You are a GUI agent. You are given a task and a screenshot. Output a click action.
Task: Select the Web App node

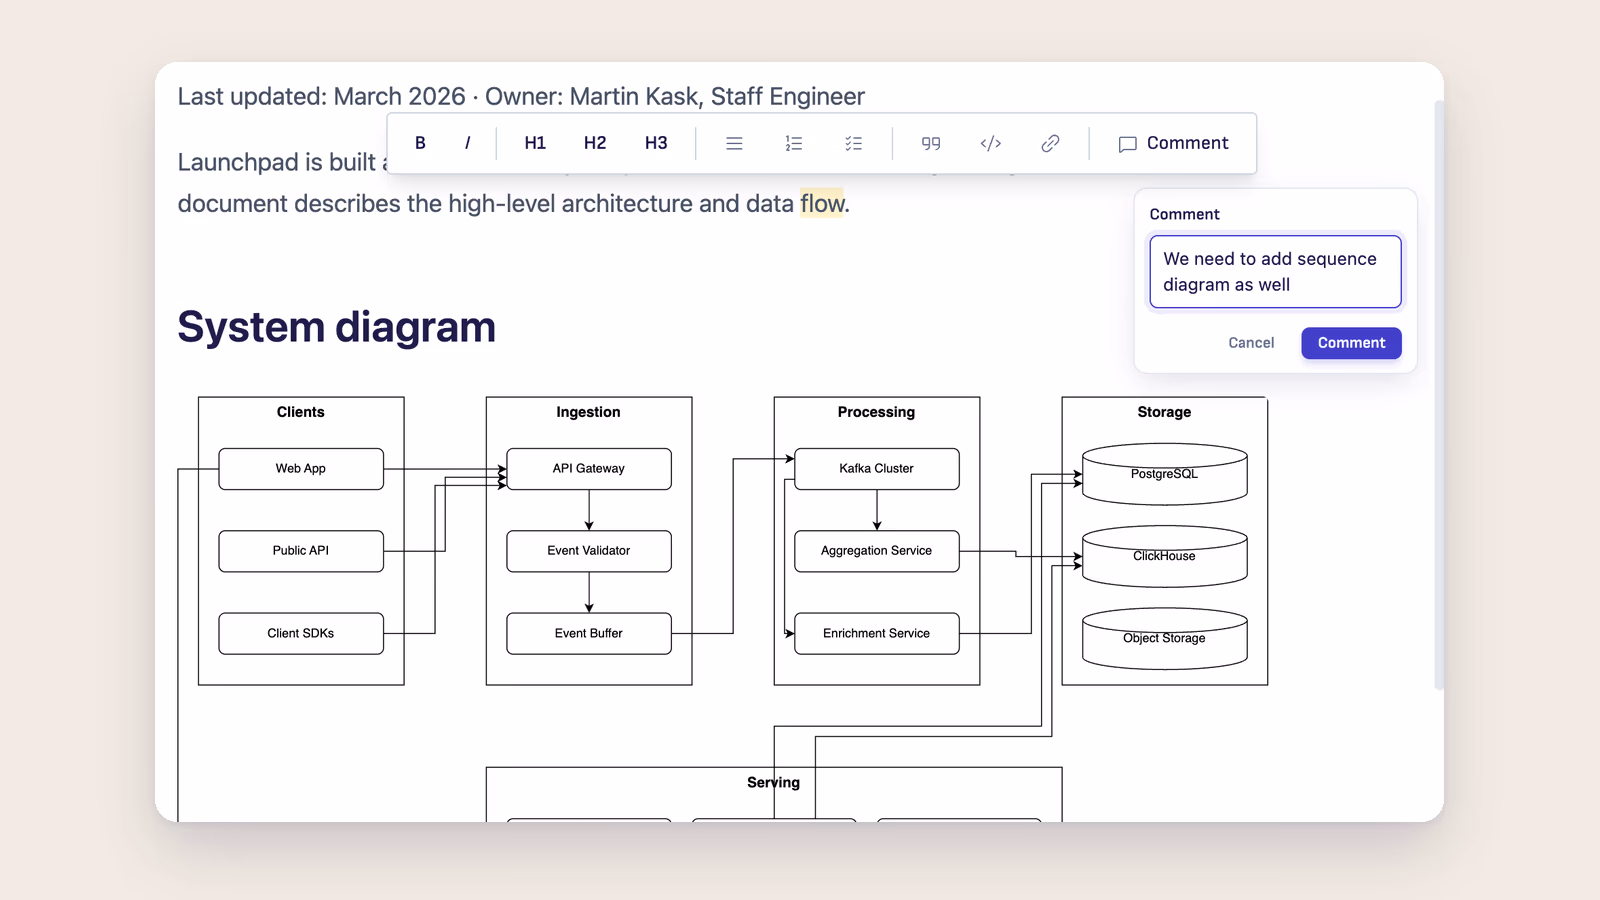[301, 469]
